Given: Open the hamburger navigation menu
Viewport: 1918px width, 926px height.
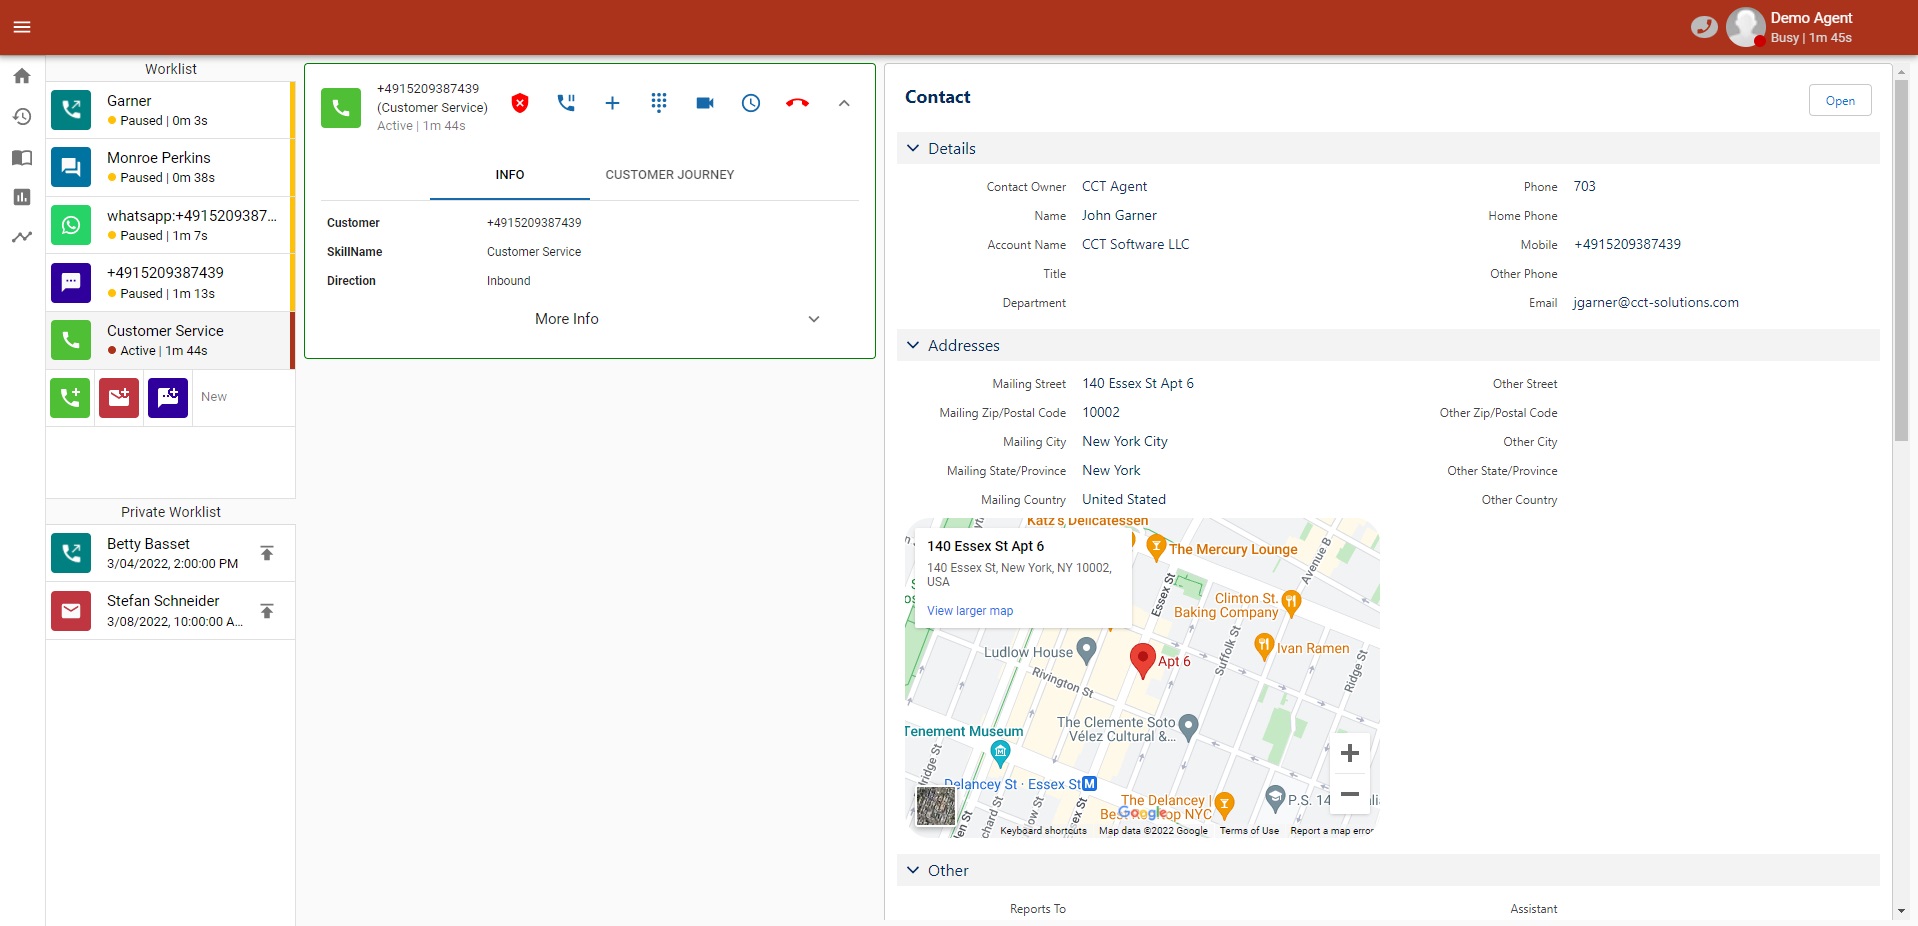Looking at the screenshot, I should tap(22, 27).
